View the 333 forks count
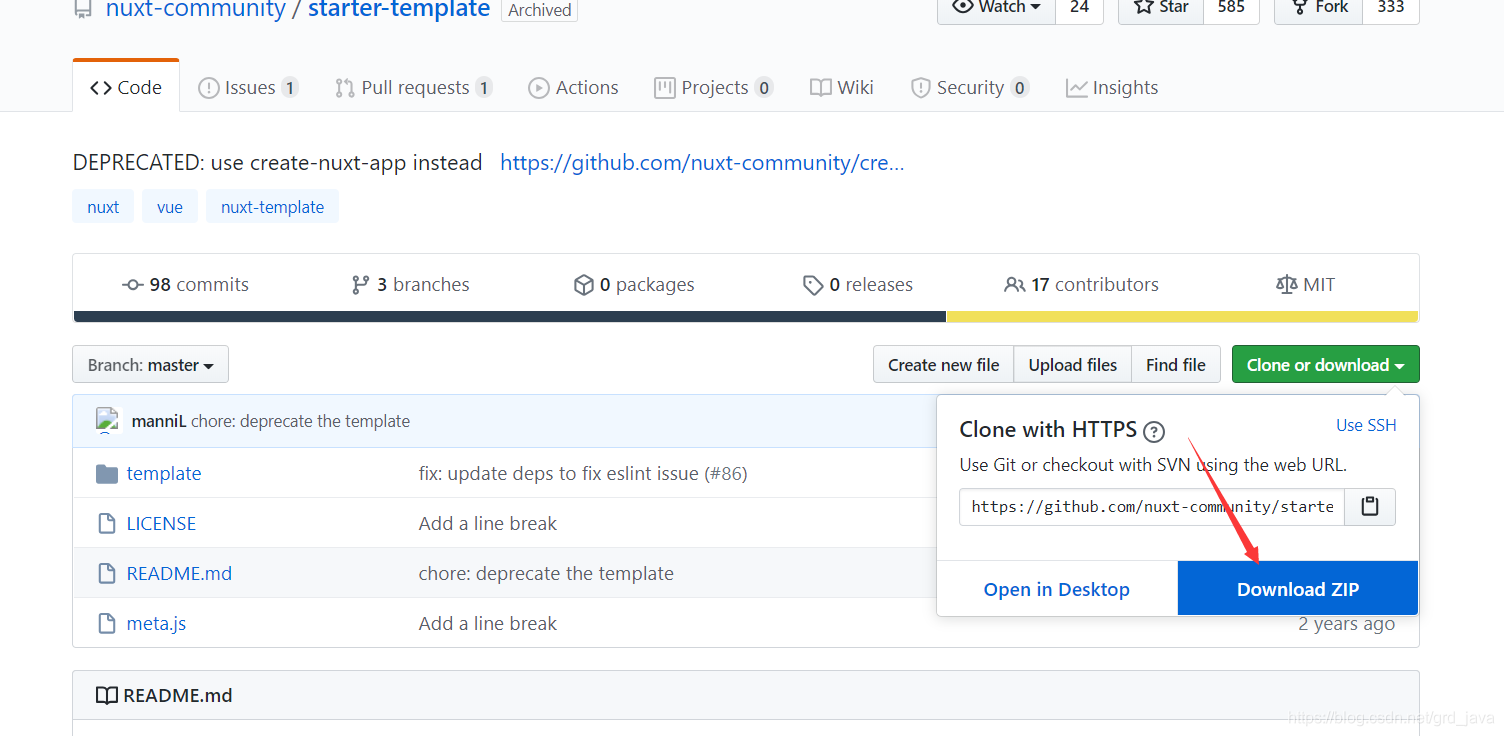Screen dimensions: 1504x736 pos(1391,7)
